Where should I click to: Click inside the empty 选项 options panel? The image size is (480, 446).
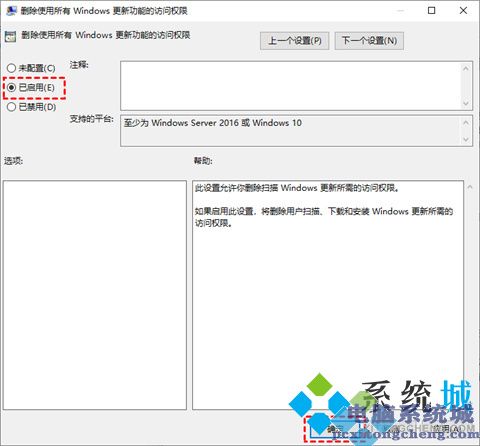(95, 295)
